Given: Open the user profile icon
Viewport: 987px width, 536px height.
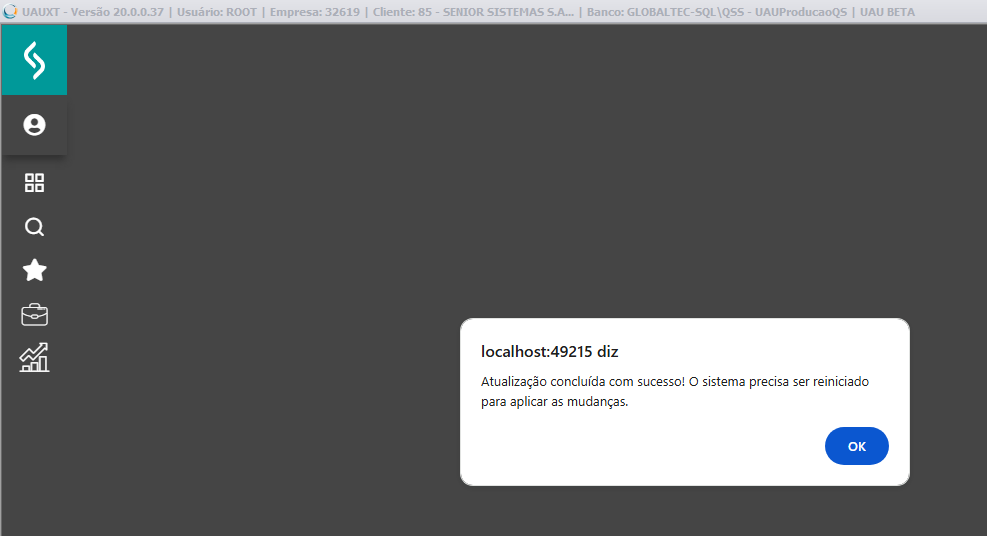Looking at the screenshot, I should point(34,125).
